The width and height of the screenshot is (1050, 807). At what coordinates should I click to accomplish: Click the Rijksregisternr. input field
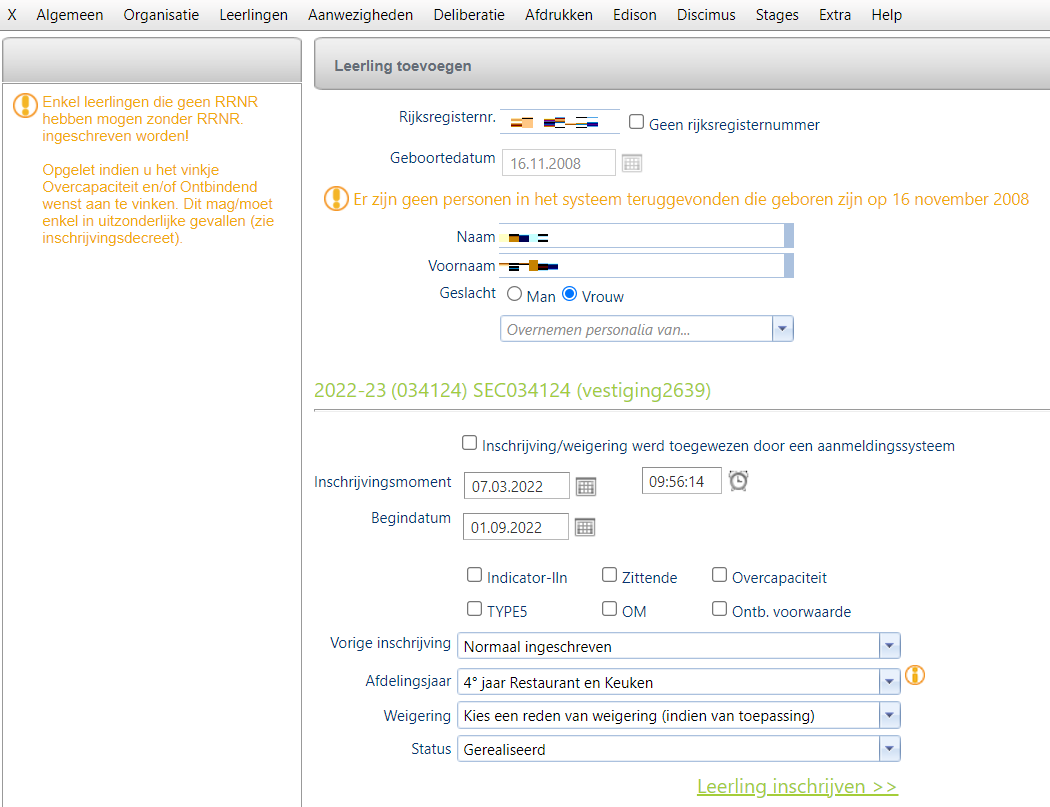click(560, 121)
